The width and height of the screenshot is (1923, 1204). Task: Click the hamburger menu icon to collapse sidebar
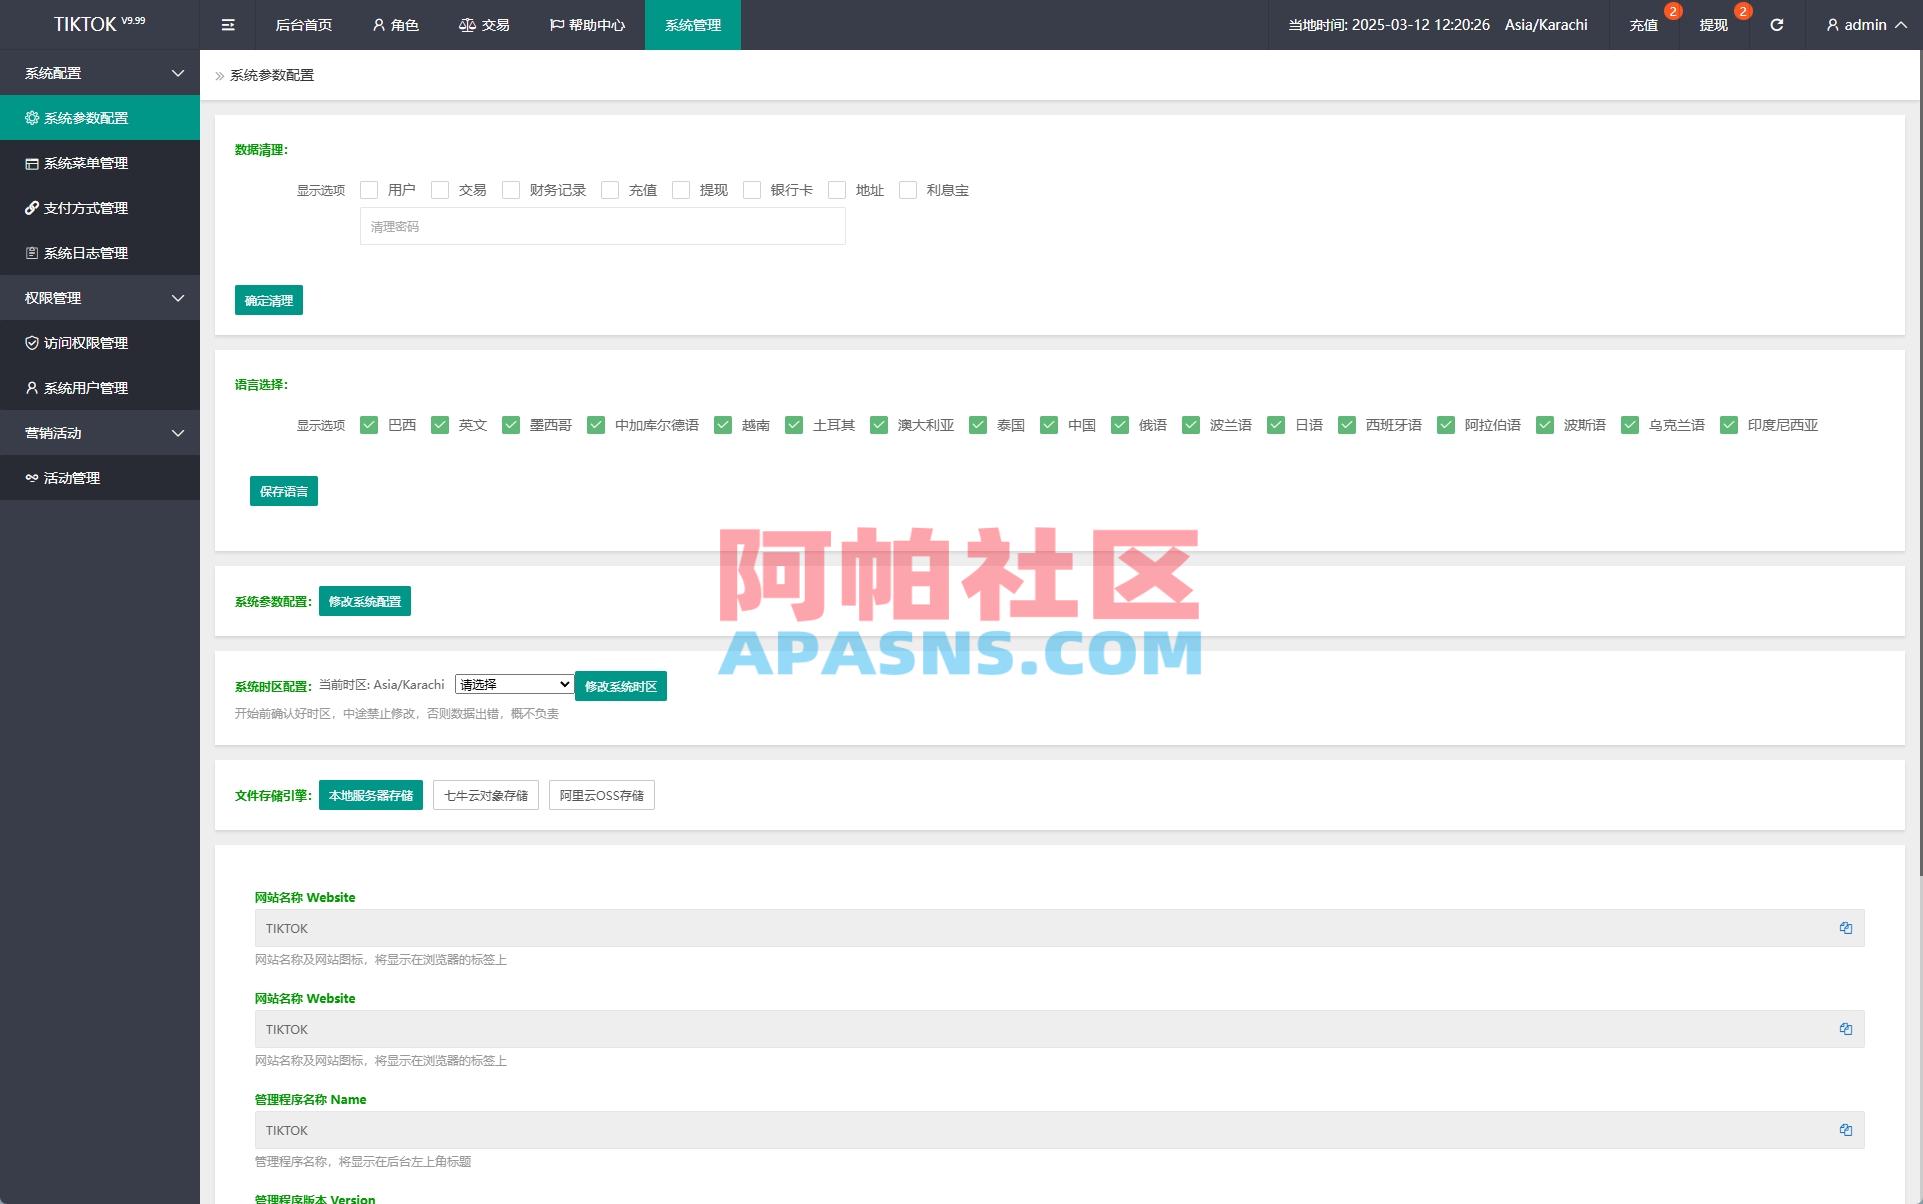[227, 24]
